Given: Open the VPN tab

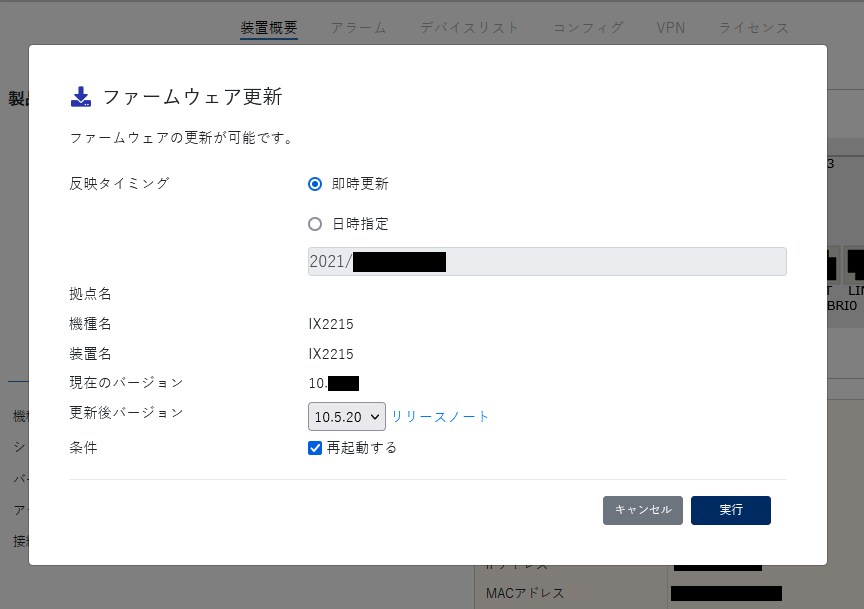Looking at the screenshot, I should pyautogui.click(x=670, y=28).
